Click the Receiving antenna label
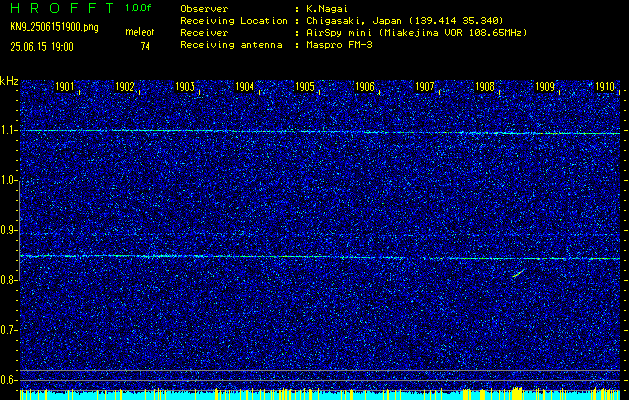The height and width of the screenshot is (400, 629). (231, 45)
